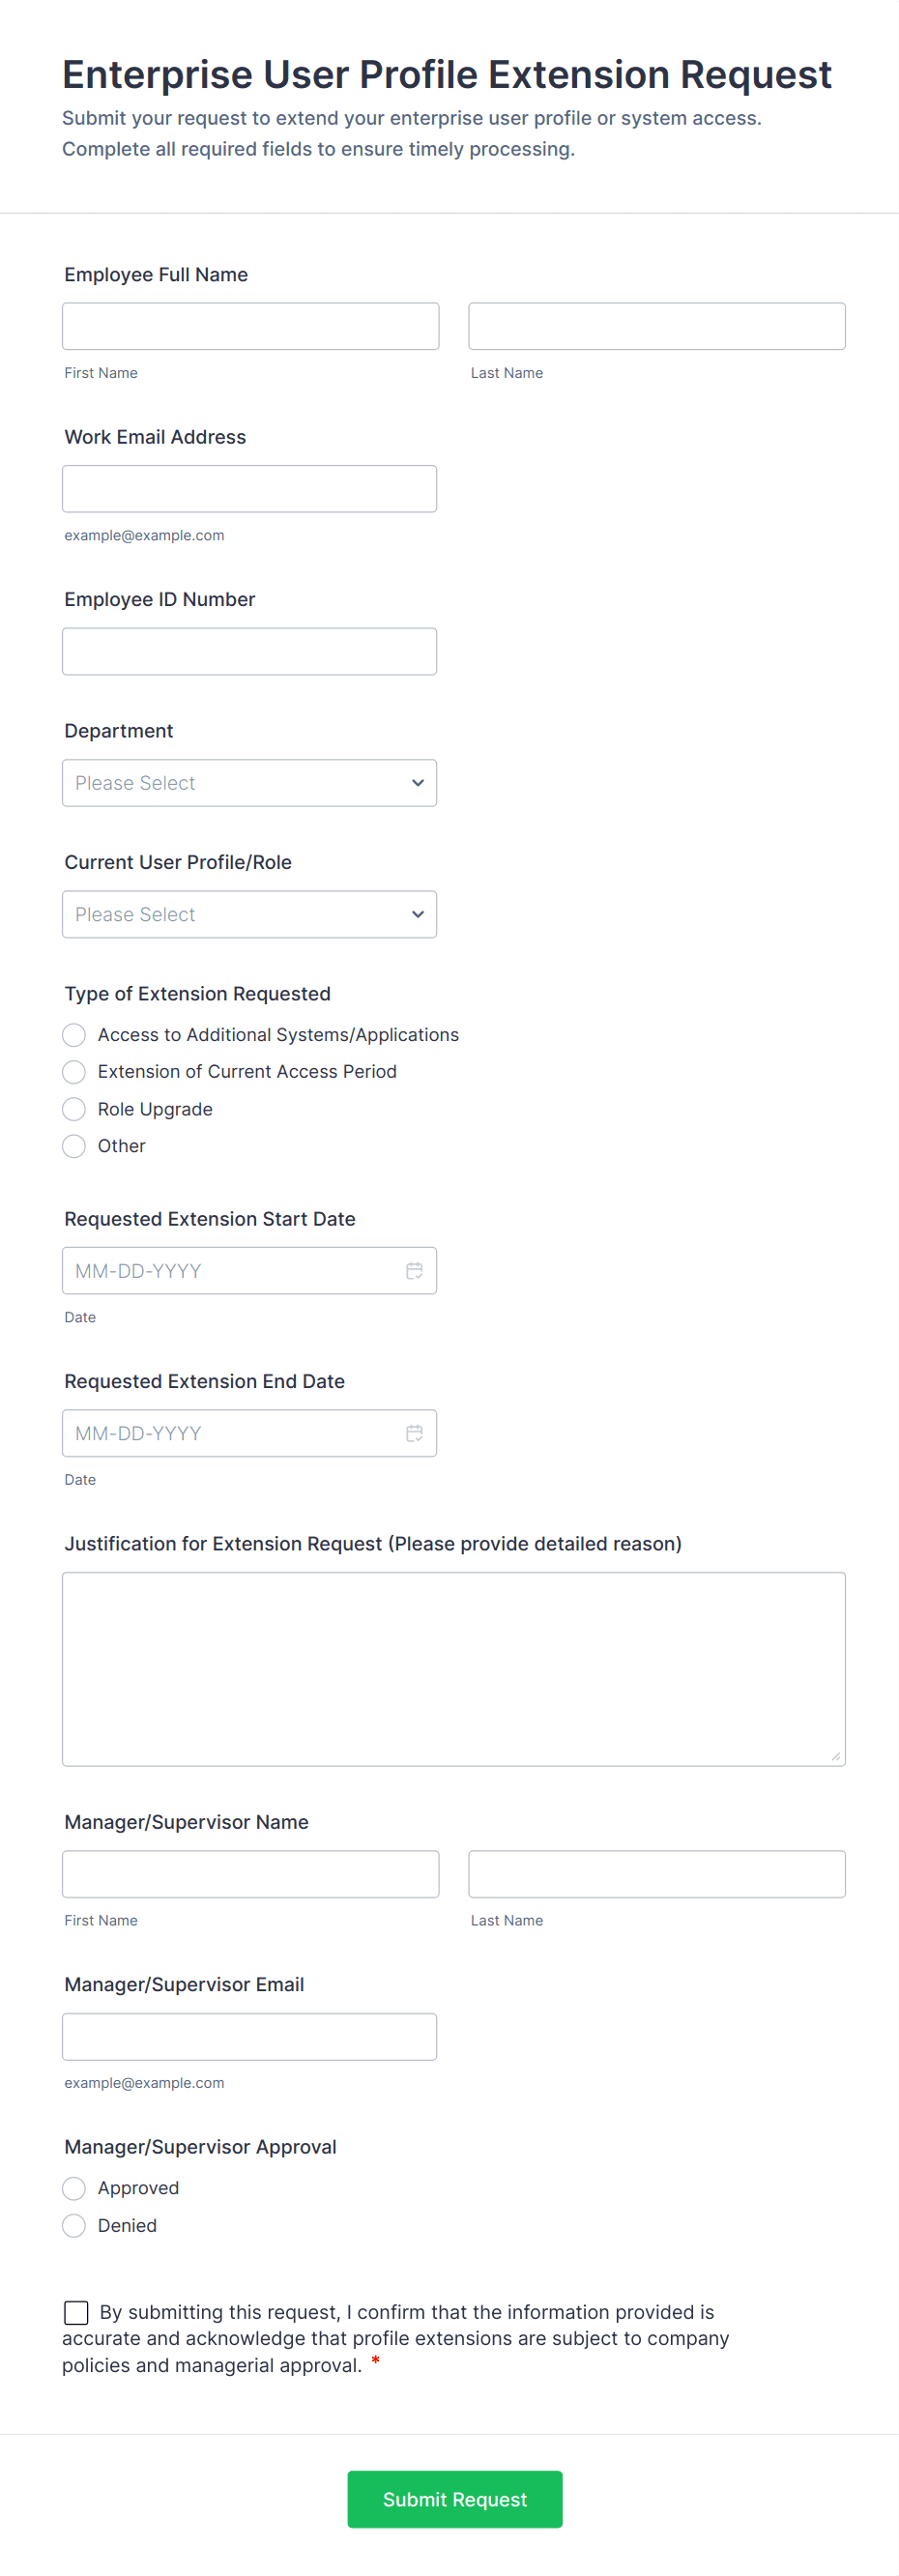
Task: Click the Submit Request button
Action: (x=454, y=2499)
